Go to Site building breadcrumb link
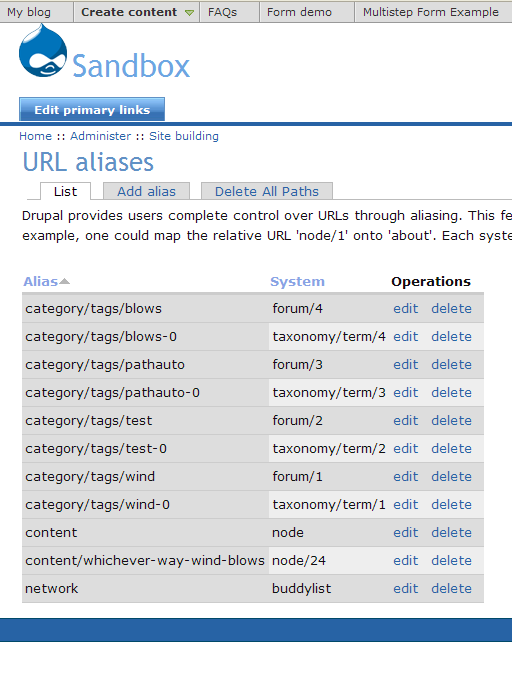Viewport: 512px width, 675px height. coord(184,136)
